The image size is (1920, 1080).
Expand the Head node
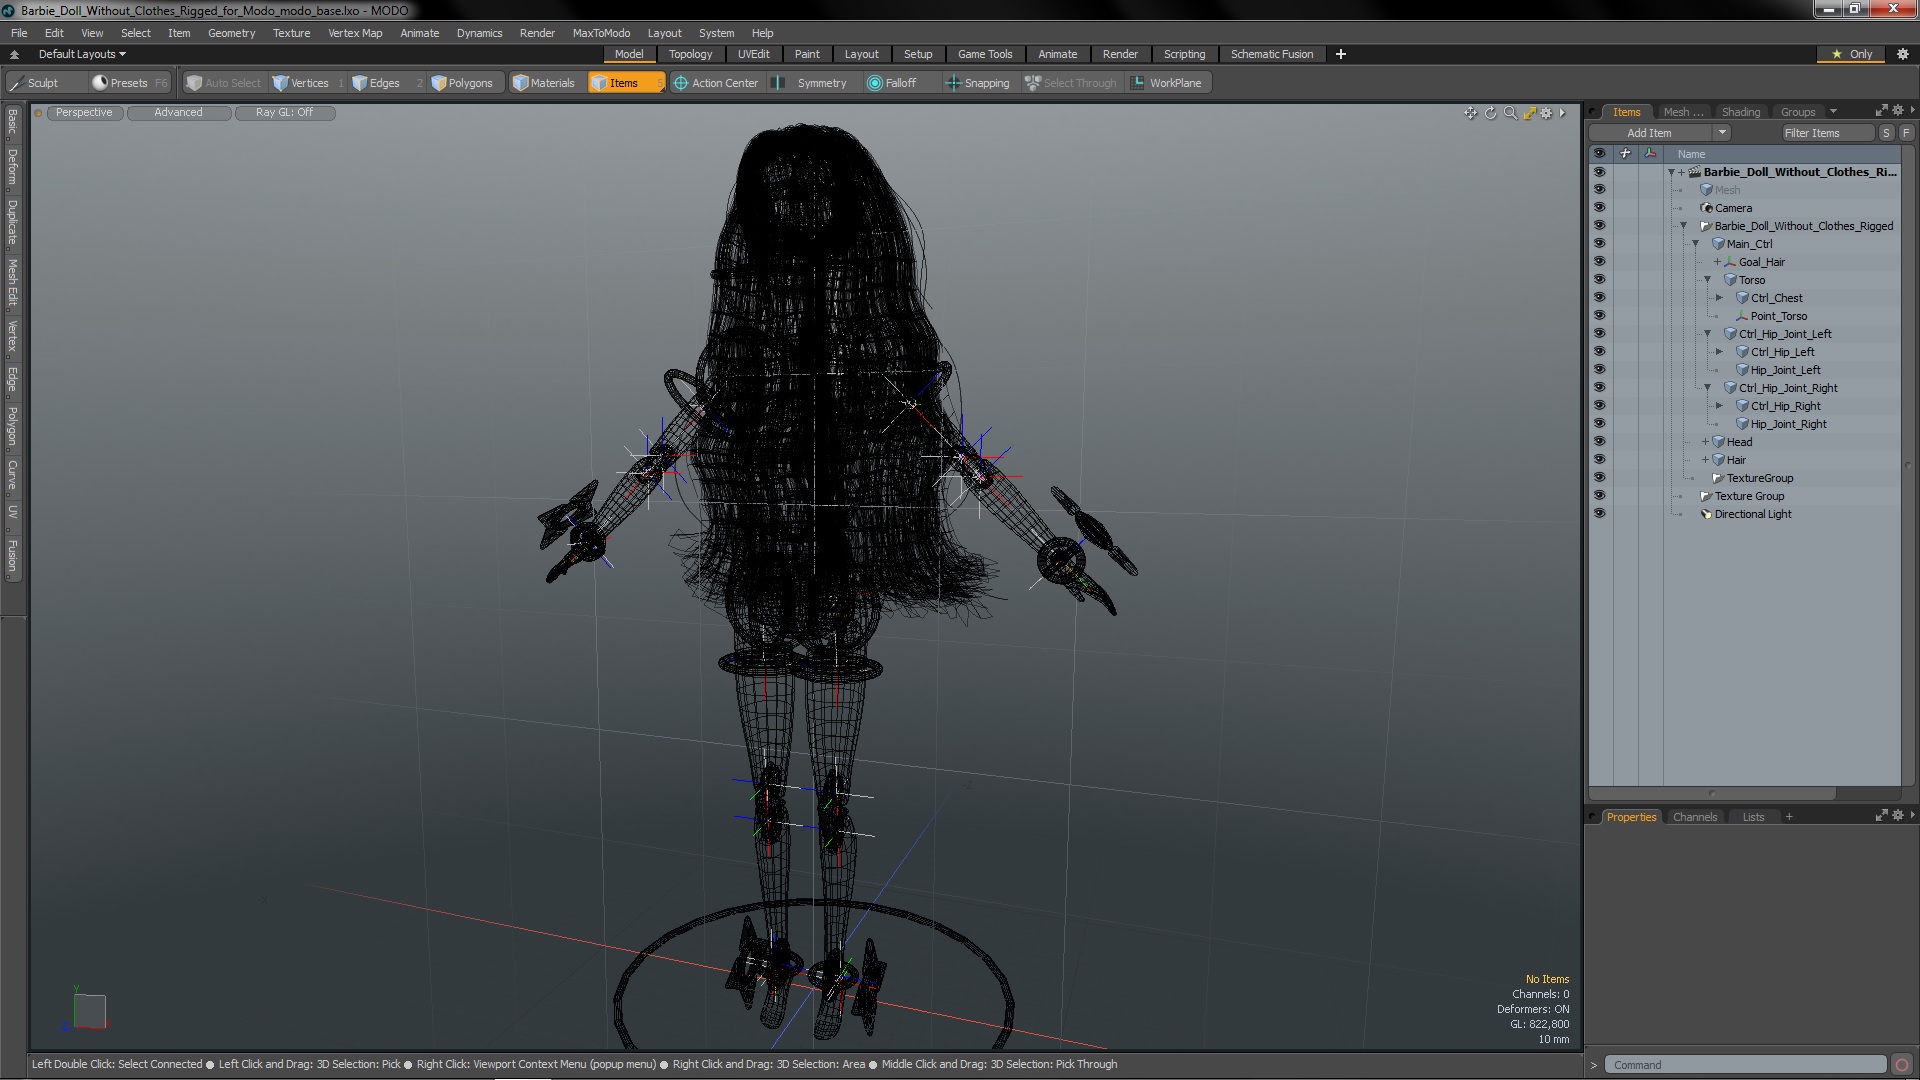[1706, 442]
